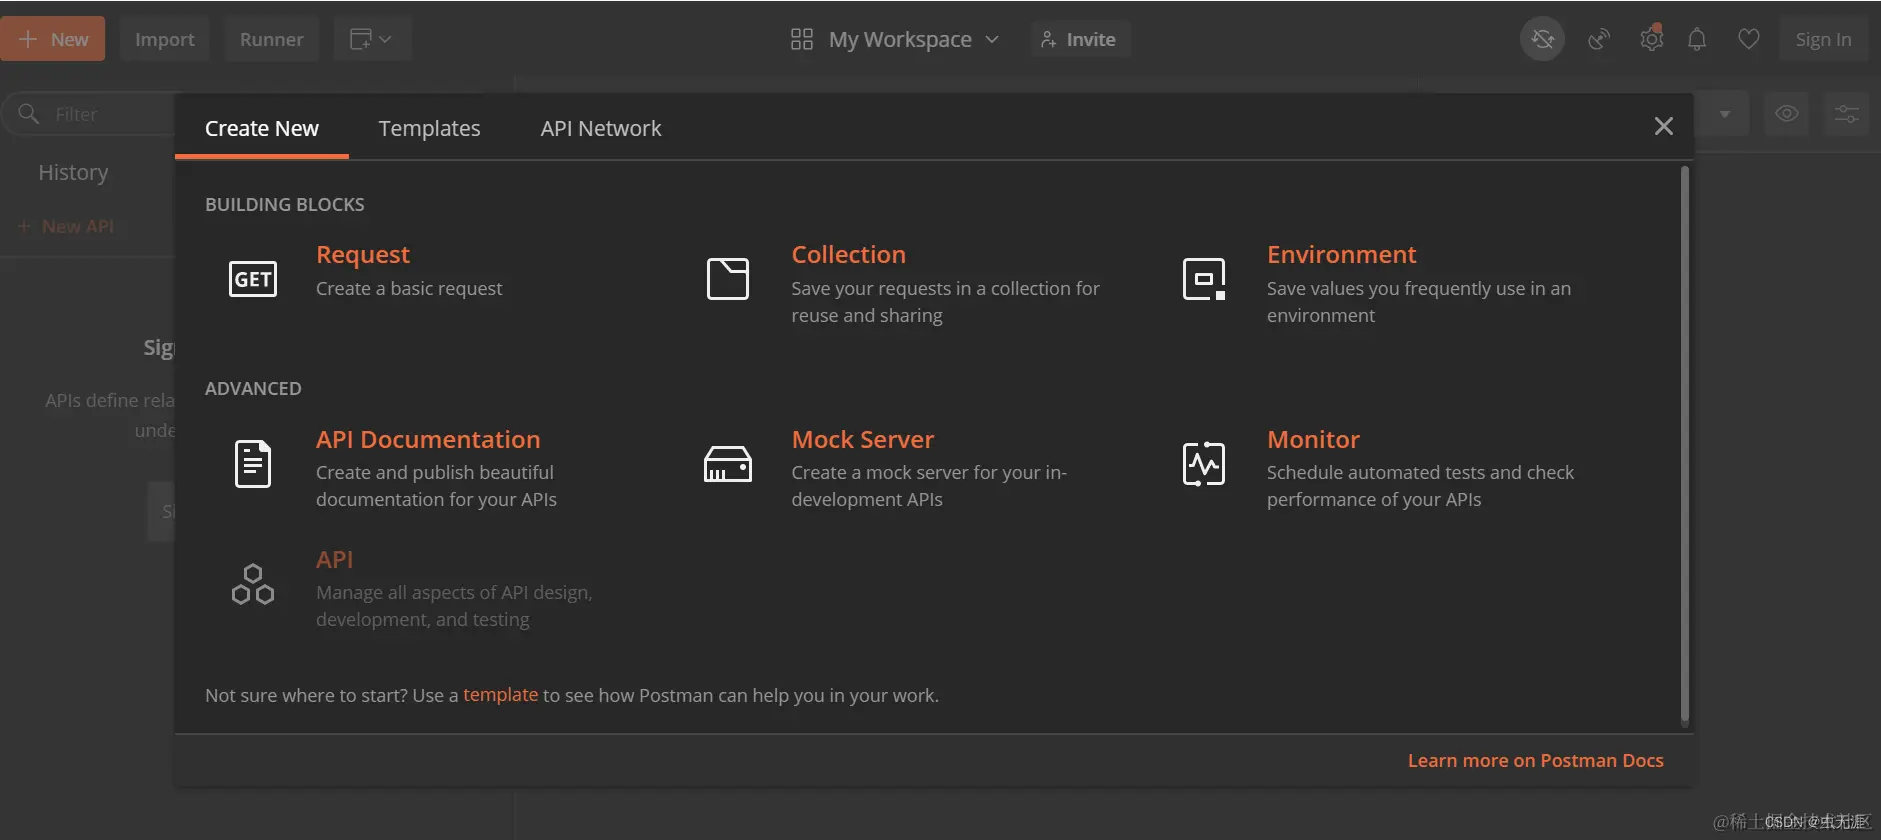
Task: Click the Runner button
Action: tap(272, 39)
